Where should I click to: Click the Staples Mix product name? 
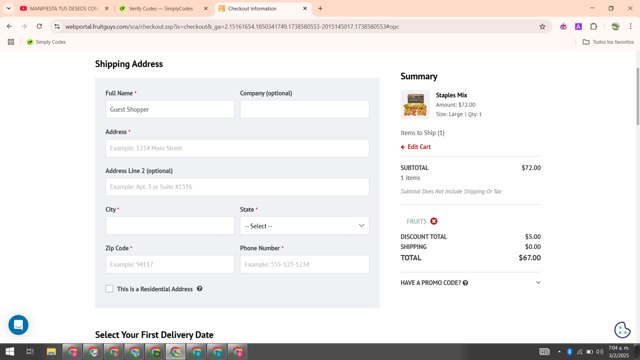(451, 95)
